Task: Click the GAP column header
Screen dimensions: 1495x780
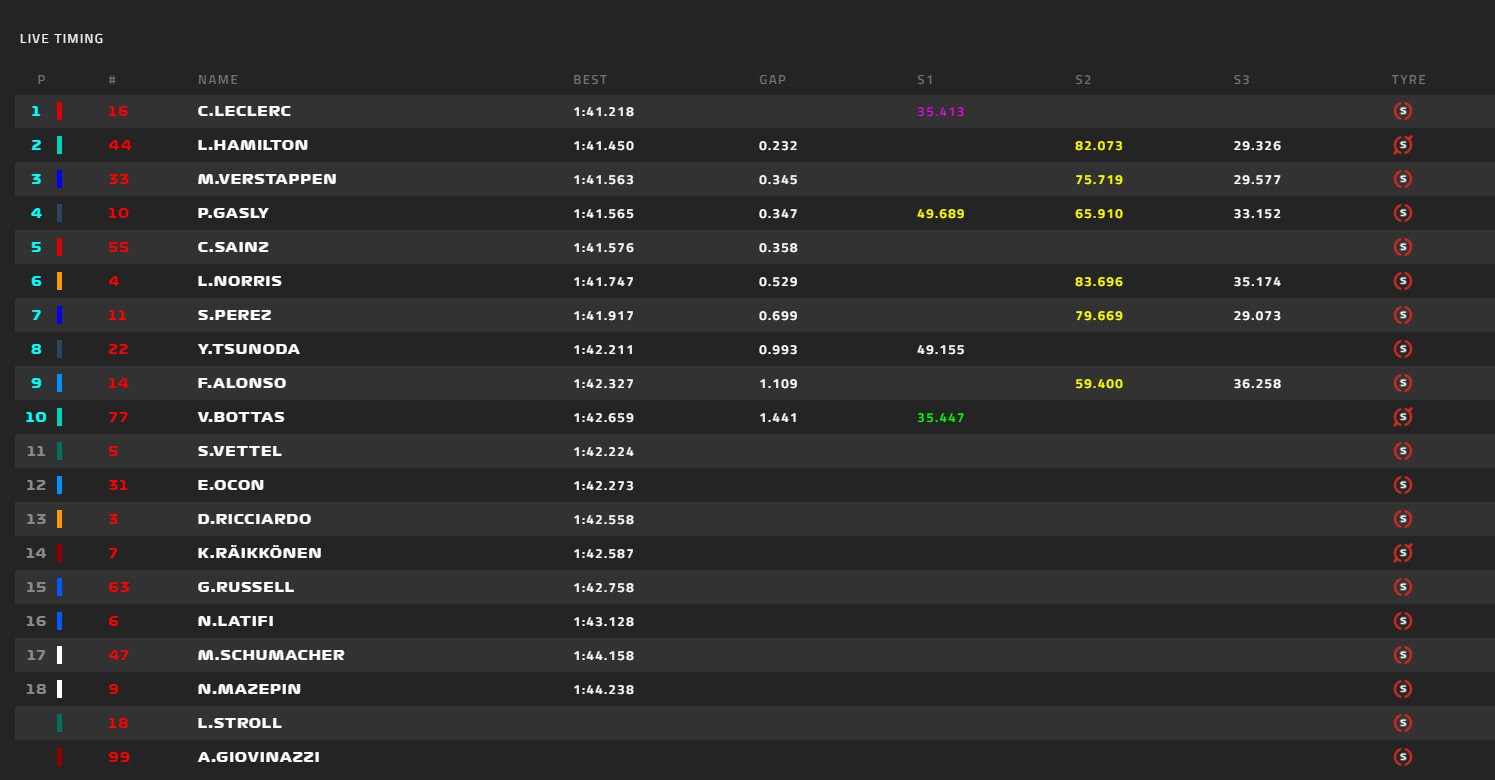Action: coord(772,80)
